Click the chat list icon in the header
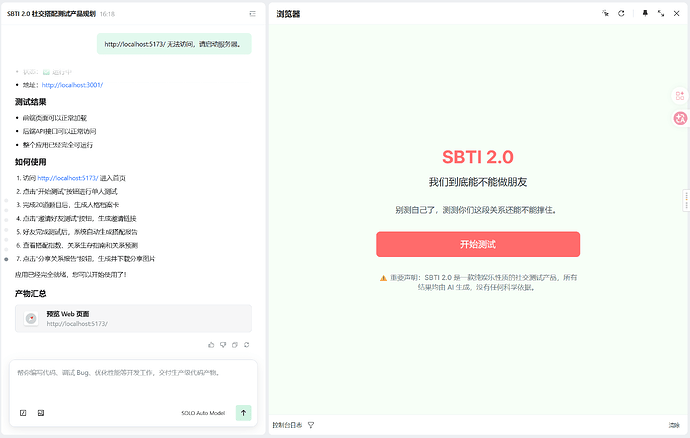The width and height of the screenshot is (690, 438). [x=251, y=15]
